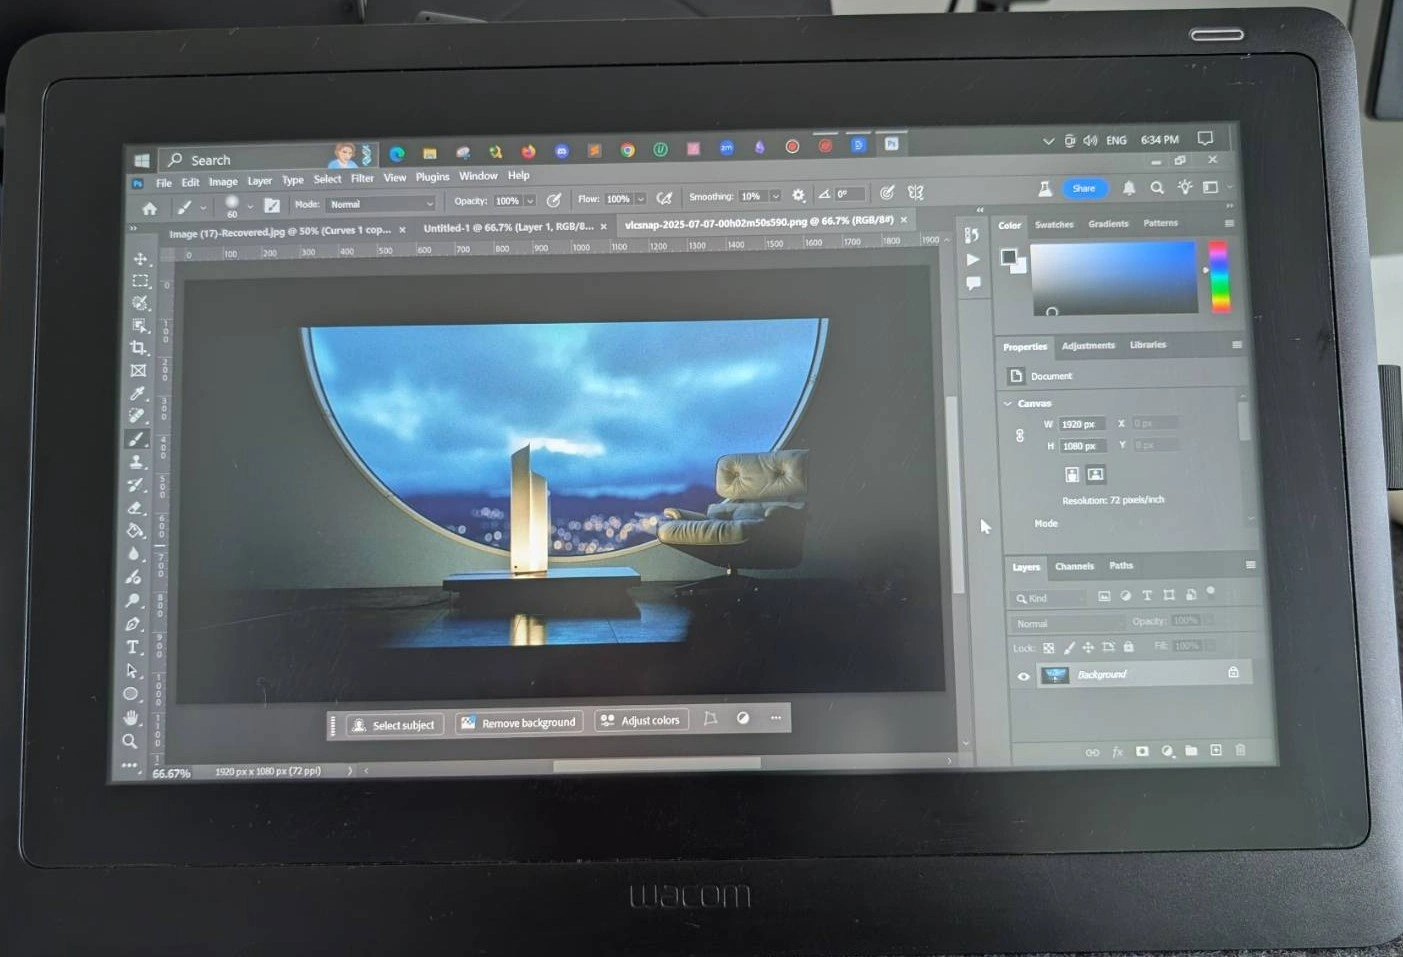Image resolution: width=1403 pixels, height=957 pixels.
Task: Open layer blend mode Normal dropdown
Action: point(1066,623)
